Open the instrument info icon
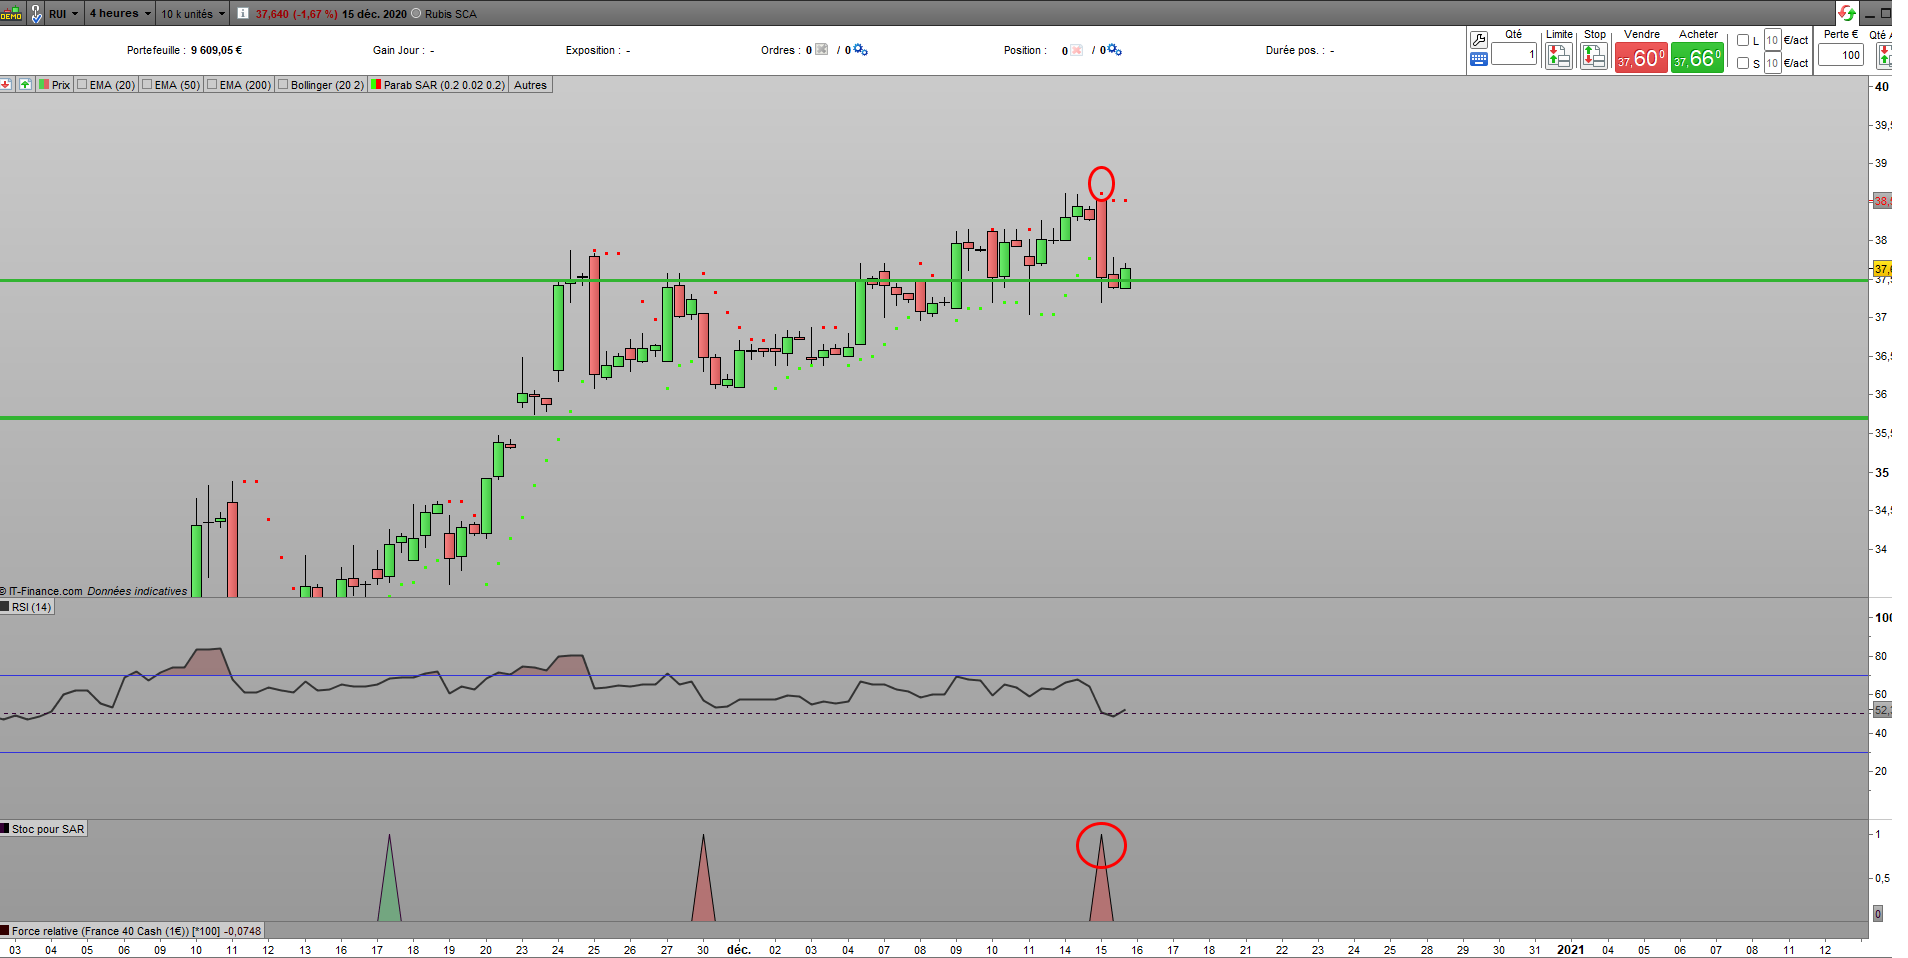Screen dimensions: 1908x958 click(243, 14)
